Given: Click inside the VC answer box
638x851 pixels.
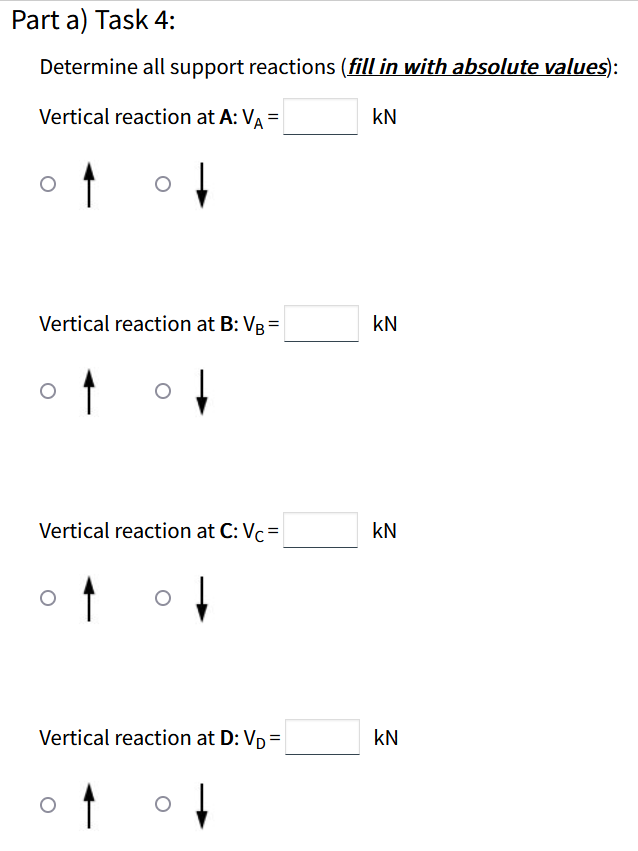Looking at the screenshot, I should [320, 530].
